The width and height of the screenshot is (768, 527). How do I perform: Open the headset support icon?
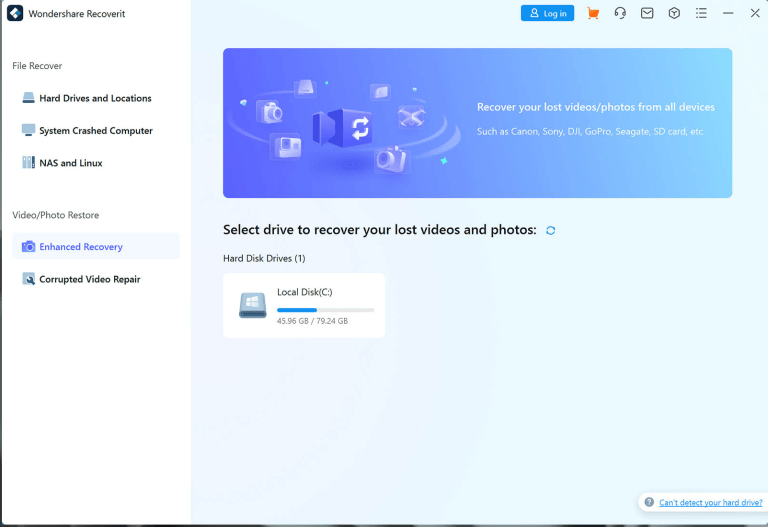(x=620, y=13)
